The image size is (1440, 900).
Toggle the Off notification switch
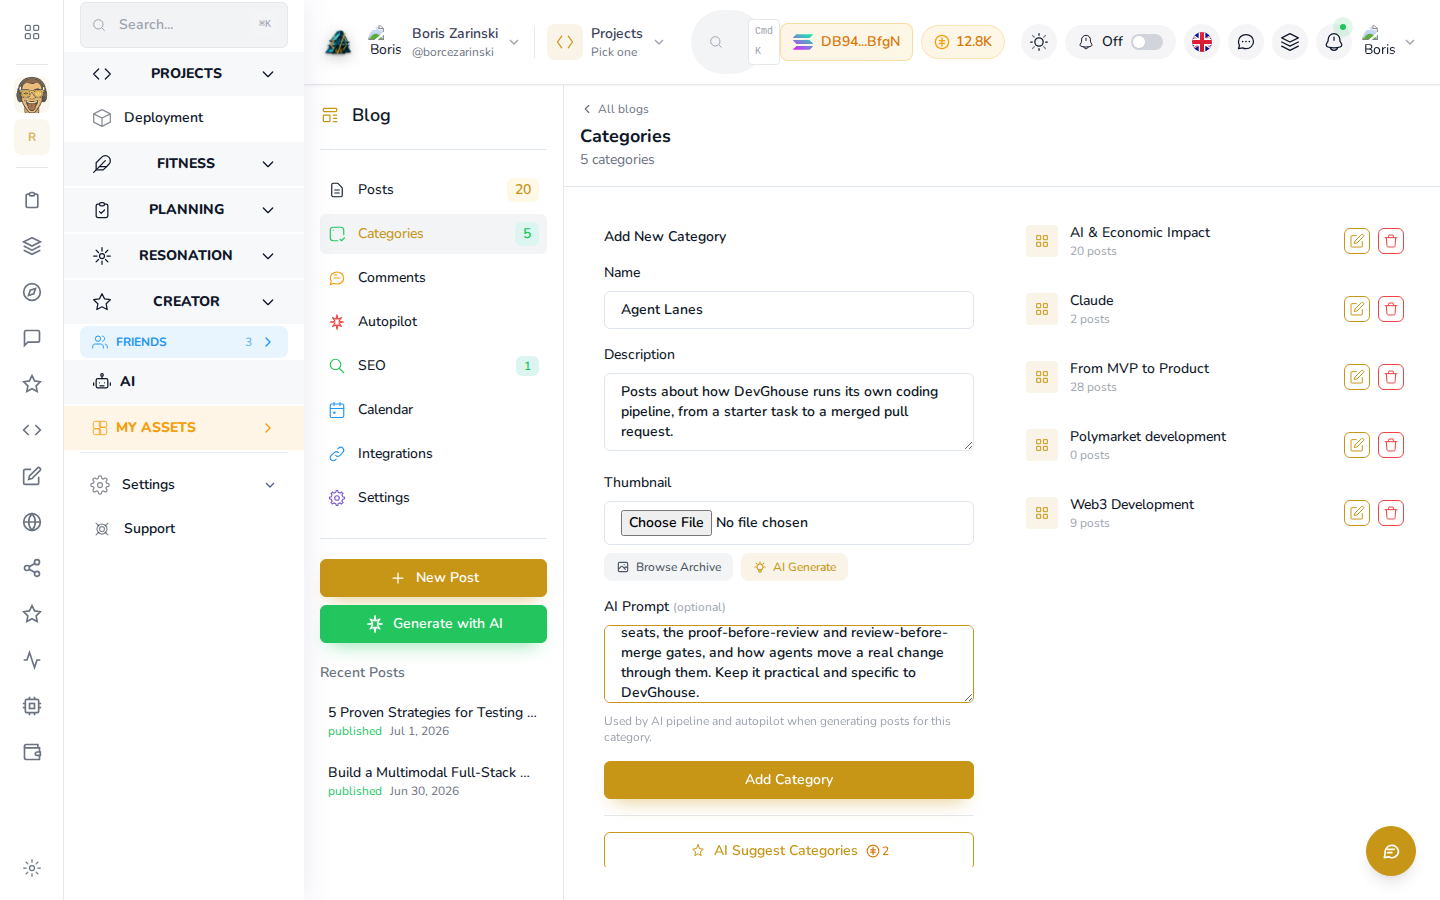pos(1147,42)
